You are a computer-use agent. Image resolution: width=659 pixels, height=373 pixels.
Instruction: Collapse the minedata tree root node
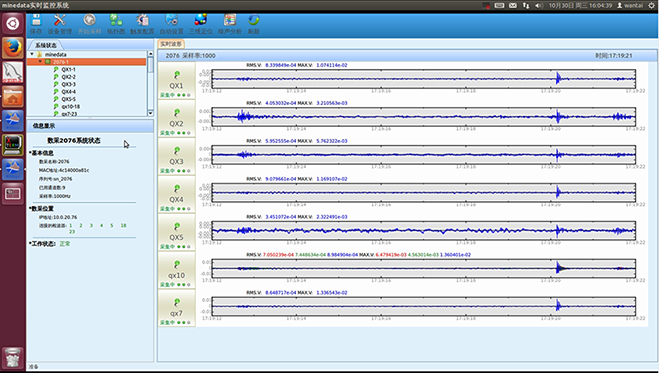point(32,54)
